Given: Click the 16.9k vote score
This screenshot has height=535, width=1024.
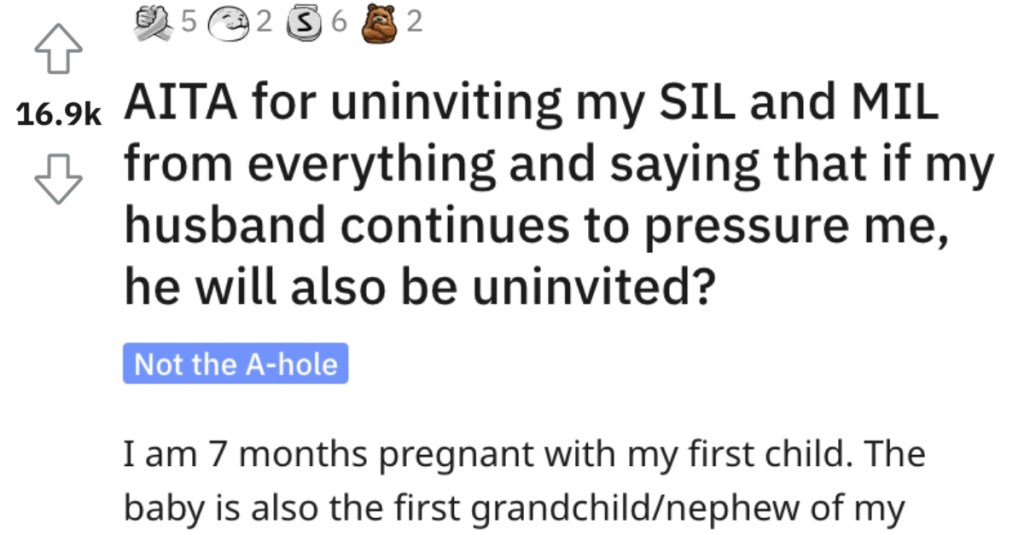Looking at the screenshot, I should click(59, 115).
